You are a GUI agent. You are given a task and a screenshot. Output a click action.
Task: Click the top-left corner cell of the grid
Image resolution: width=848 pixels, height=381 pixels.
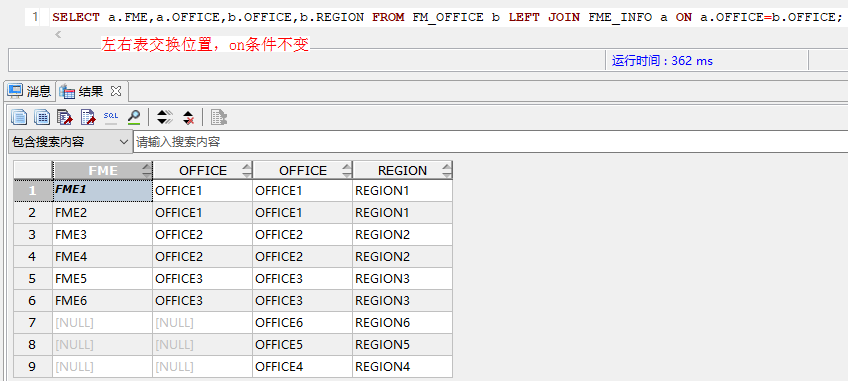[x=32, y=170]
